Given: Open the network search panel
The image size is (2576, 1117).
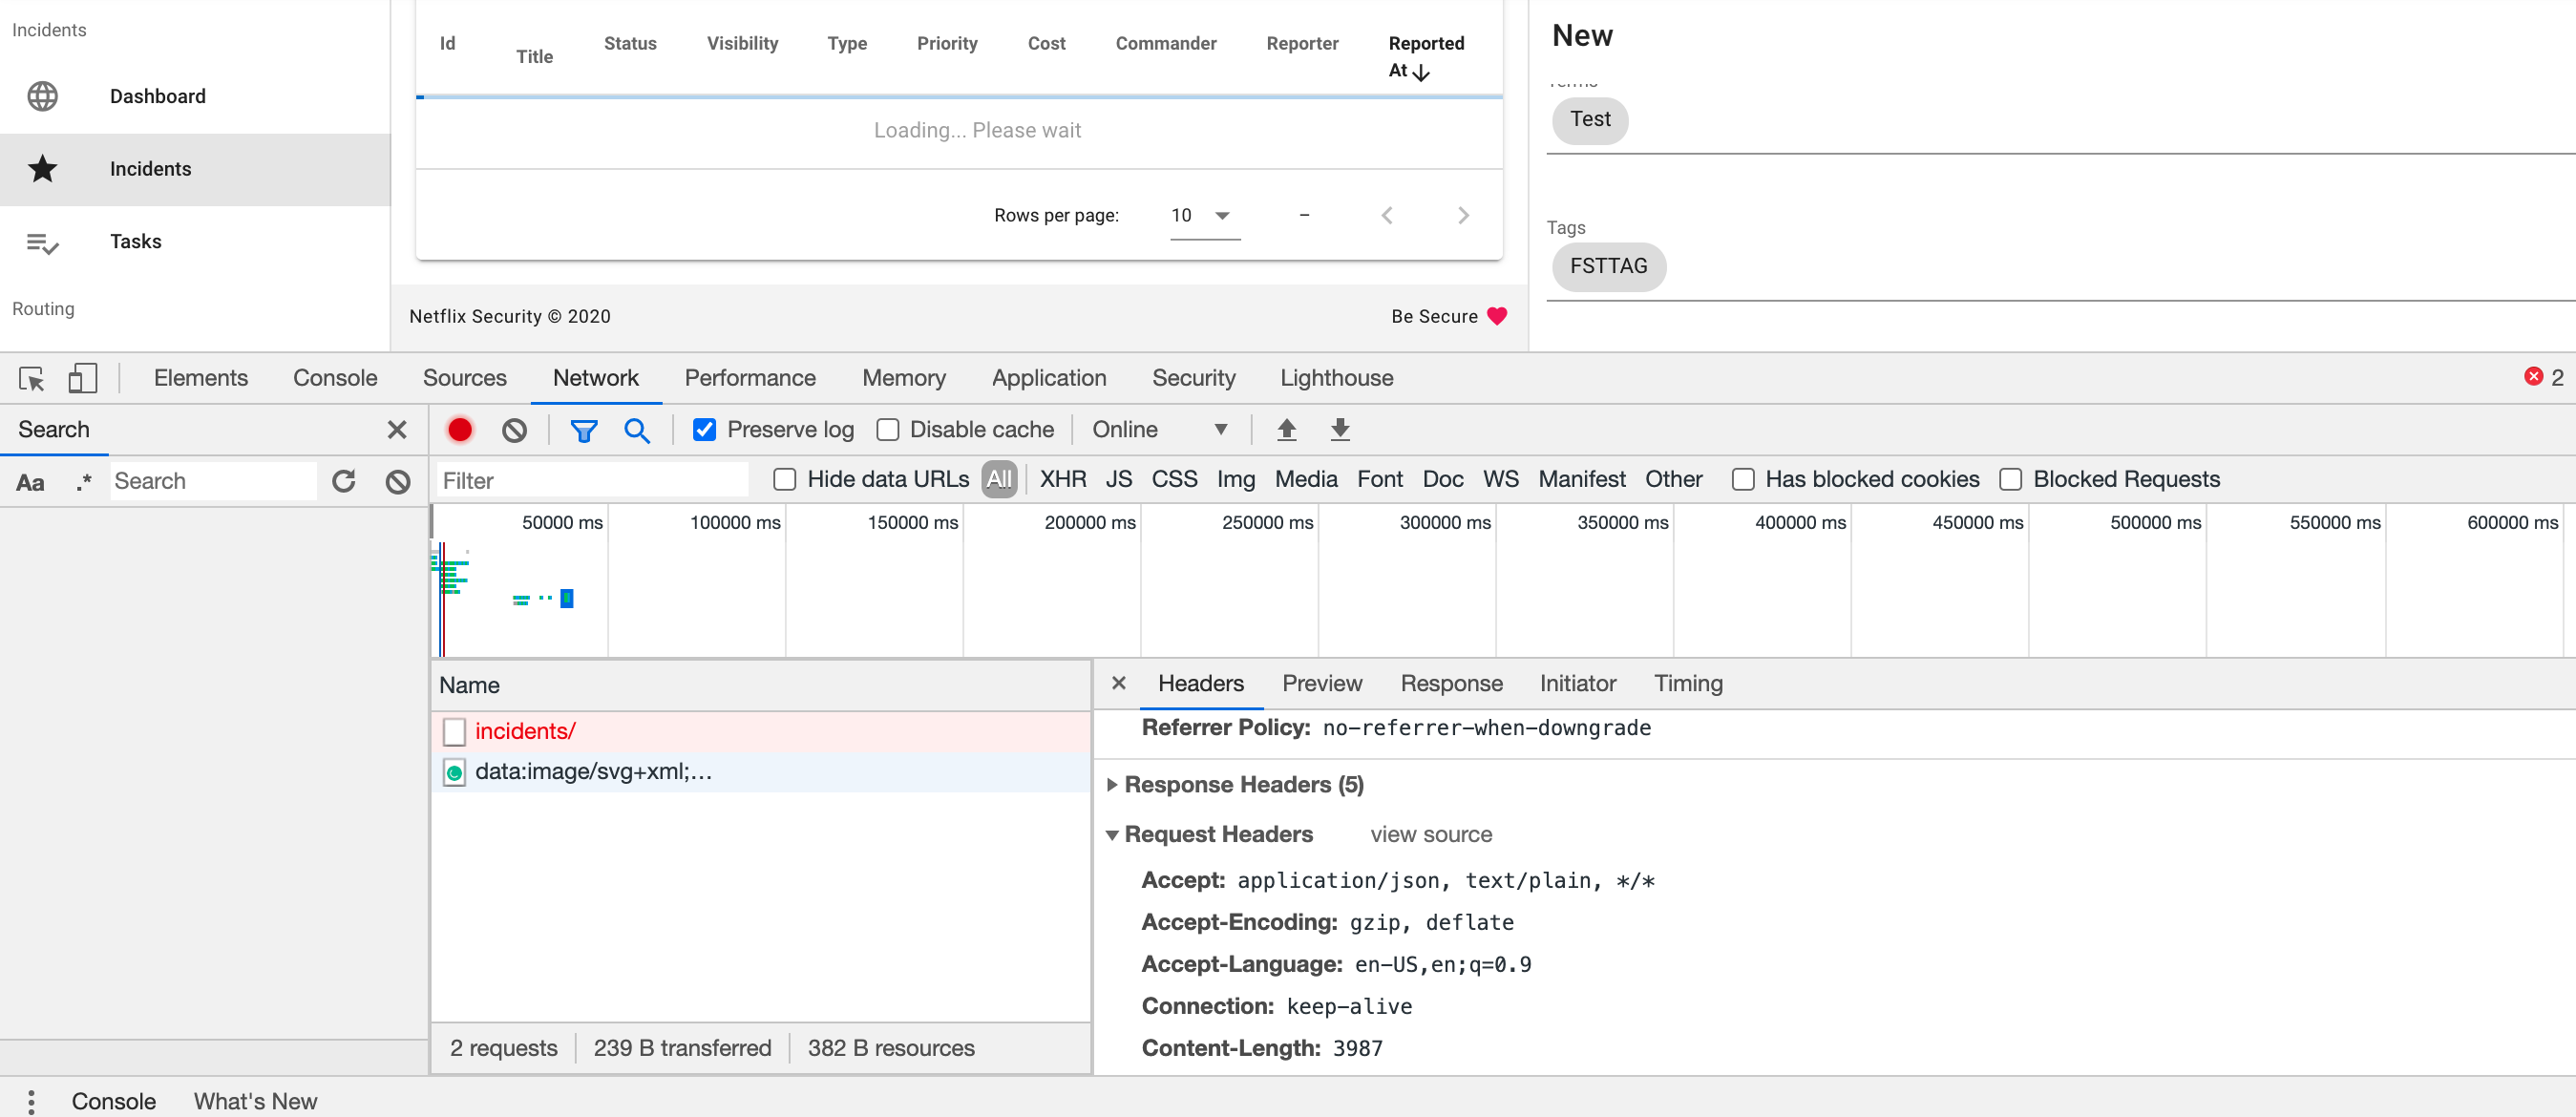Looking at the screenshot, I should [x=637, y=429].
